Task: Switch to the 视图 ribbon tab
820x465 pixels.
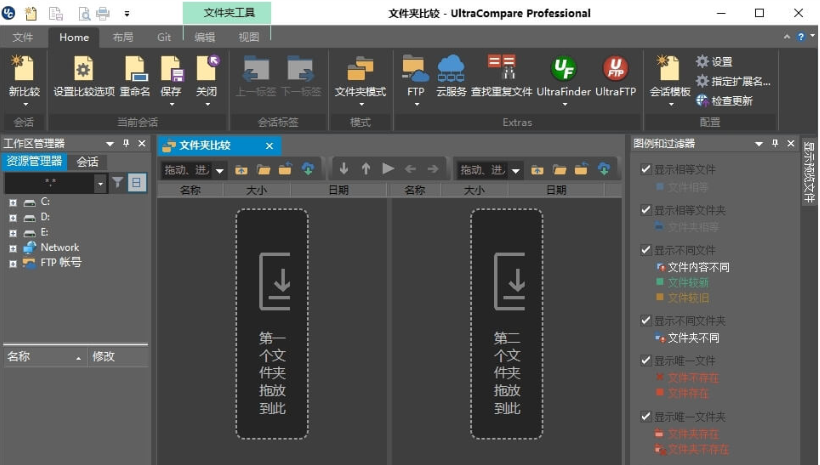Action: point(249,37)
